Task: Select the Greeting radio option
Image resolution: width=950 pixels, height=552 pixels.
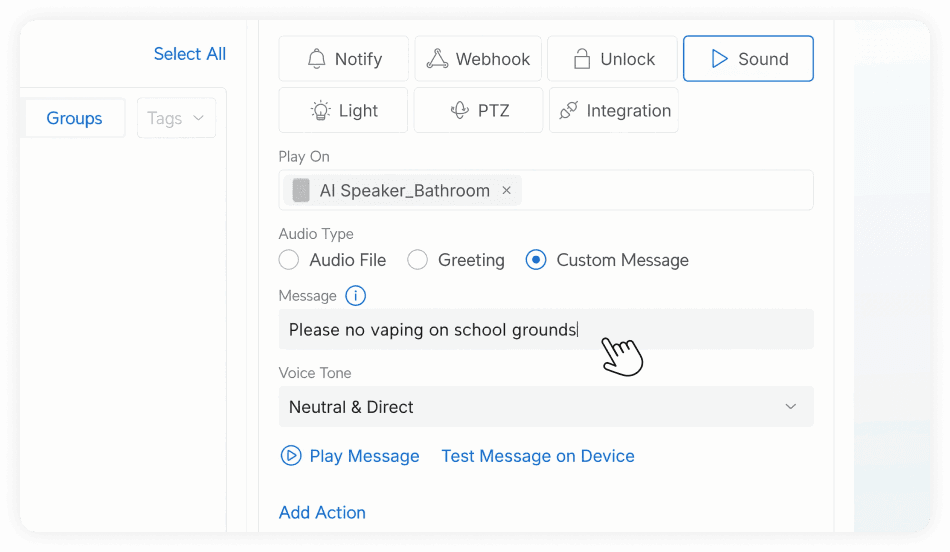Action: [x=417, y=260]
